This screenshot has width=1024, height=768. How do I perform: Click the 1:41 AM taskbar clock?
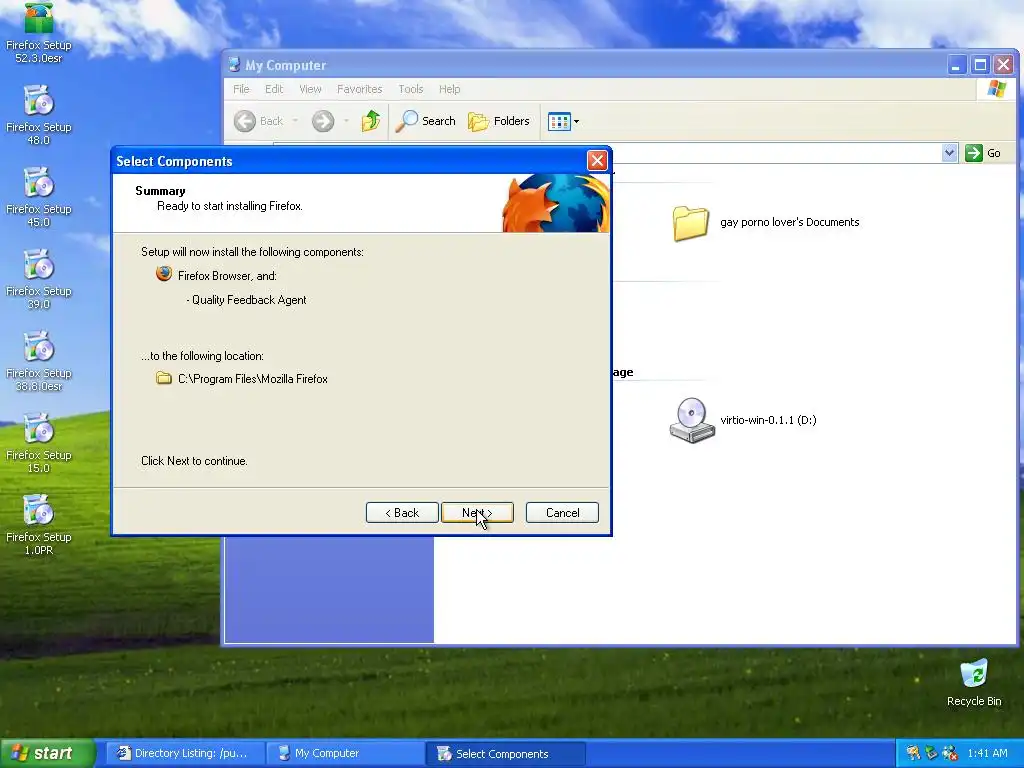[x=987, y=753]
